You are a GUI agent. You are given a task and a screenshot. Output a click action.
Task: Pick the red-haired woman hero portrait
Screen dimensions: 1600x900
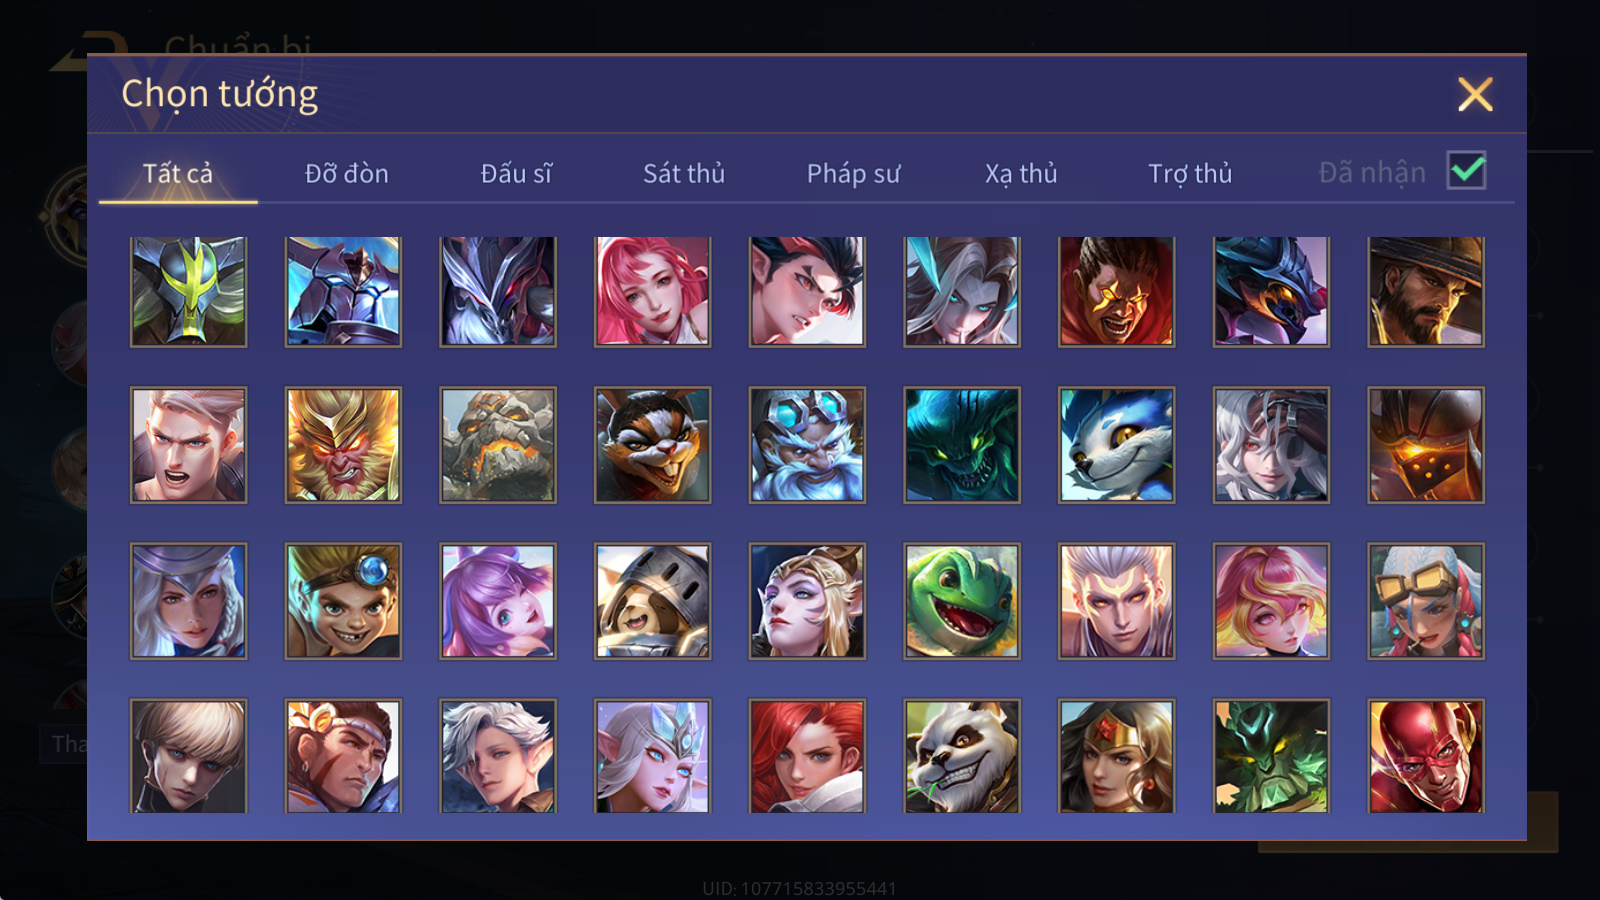click(807, 756)
